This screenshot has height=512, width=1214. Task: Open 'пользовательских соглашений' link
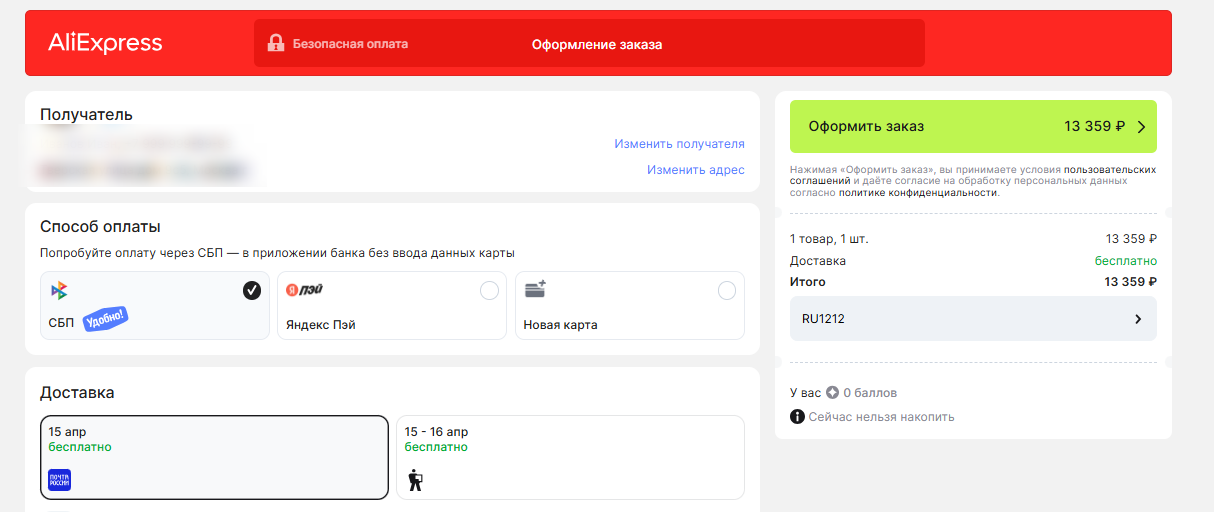(x=973, y=175)
